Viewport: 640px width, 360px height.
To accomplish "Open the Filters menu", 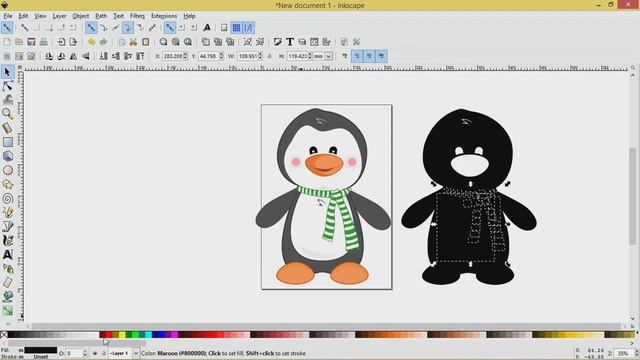I will (137, 16).
